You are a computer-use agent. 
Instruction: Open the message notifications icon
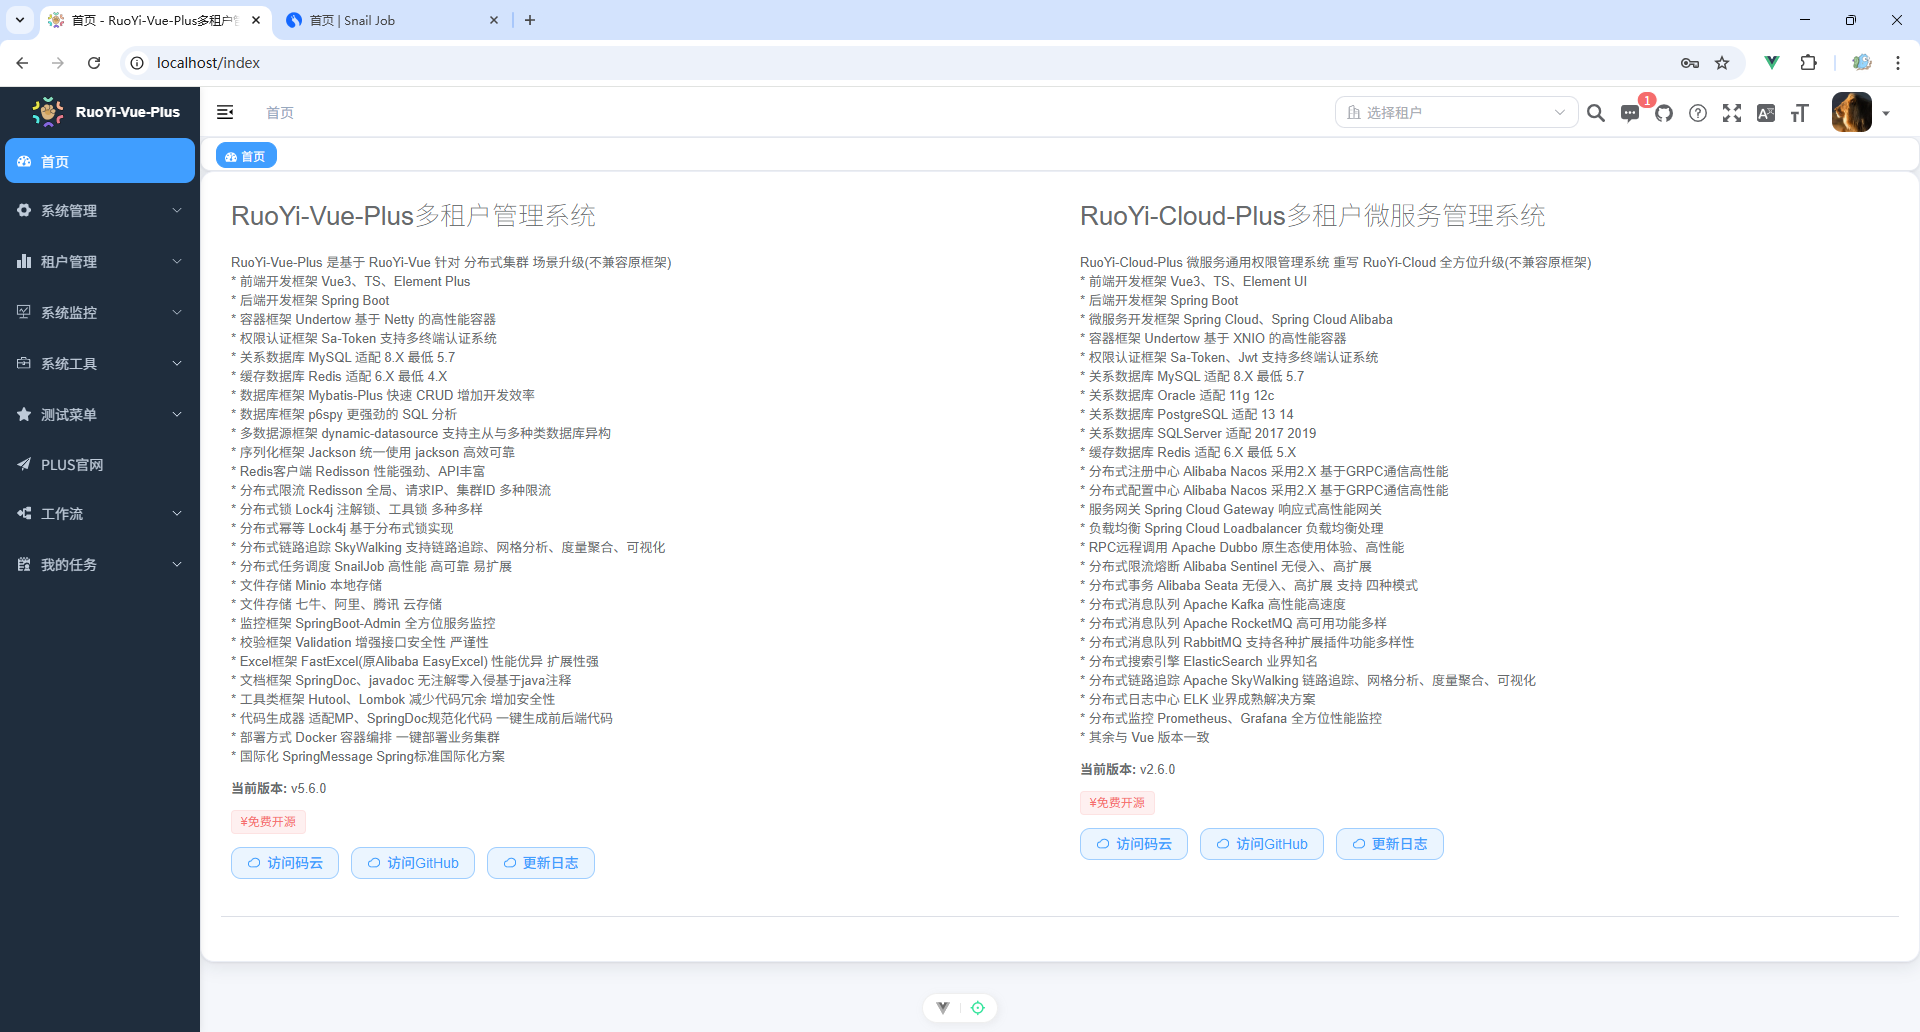[x=1630, y=113]
